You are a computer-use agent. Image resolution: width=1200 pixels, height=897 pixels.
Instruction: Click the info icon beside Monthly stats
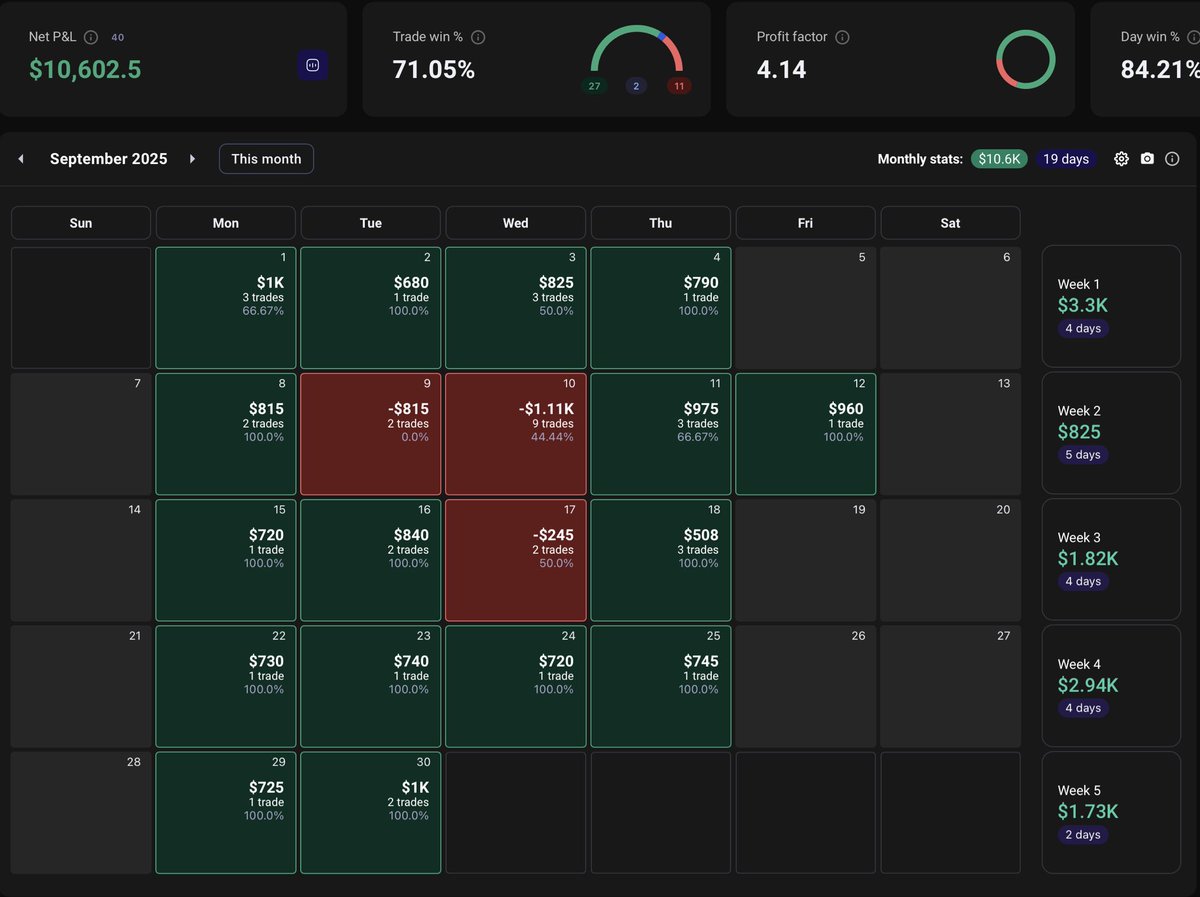point(1171,158)
